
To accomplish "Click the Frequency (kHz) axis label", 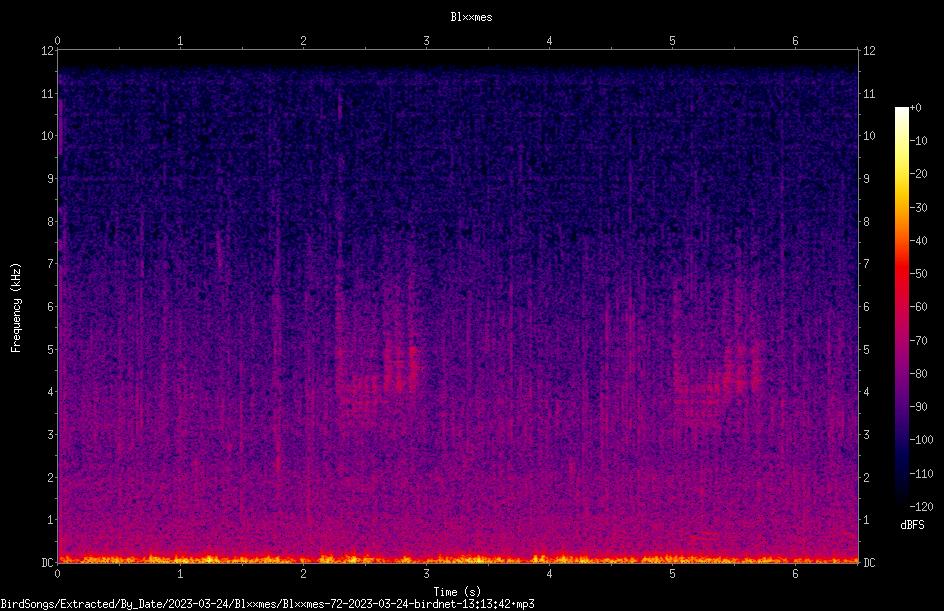I will pos(16,308).
